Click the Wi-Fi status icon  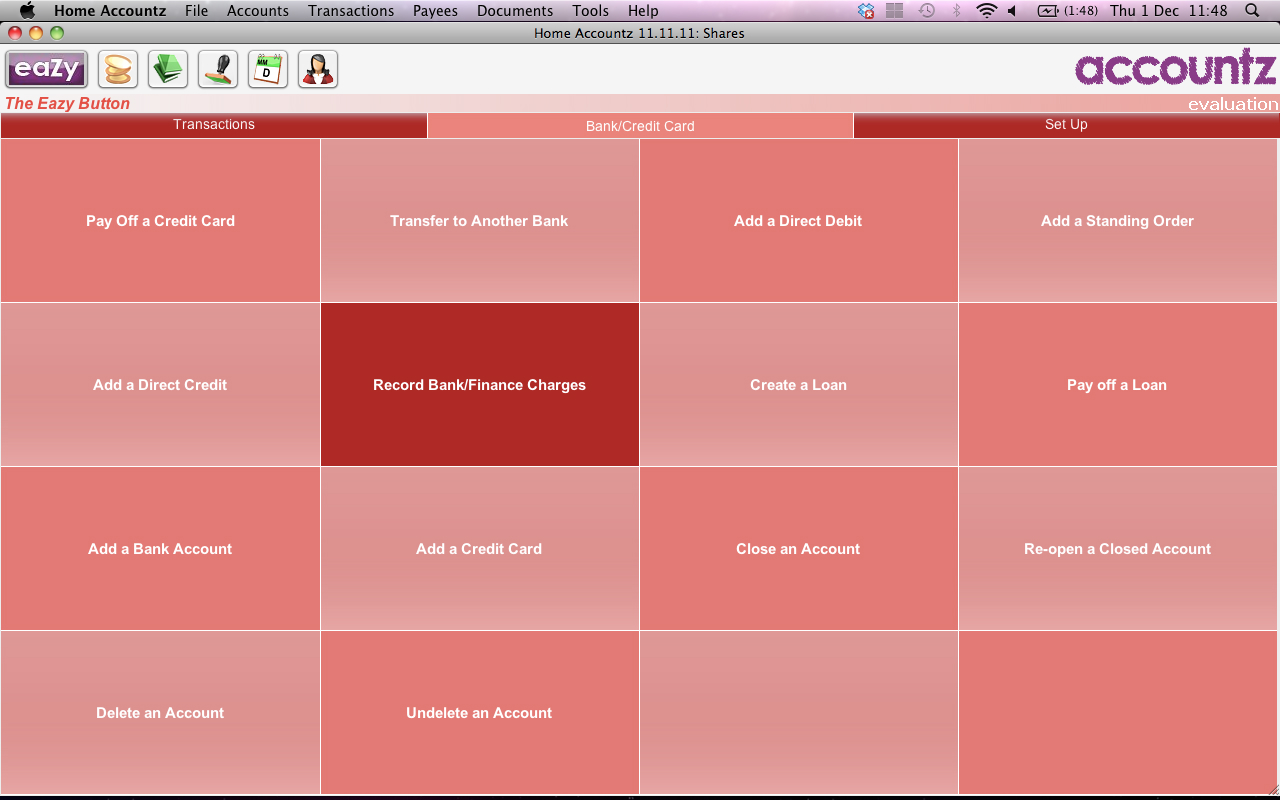[x=987, y=11]
